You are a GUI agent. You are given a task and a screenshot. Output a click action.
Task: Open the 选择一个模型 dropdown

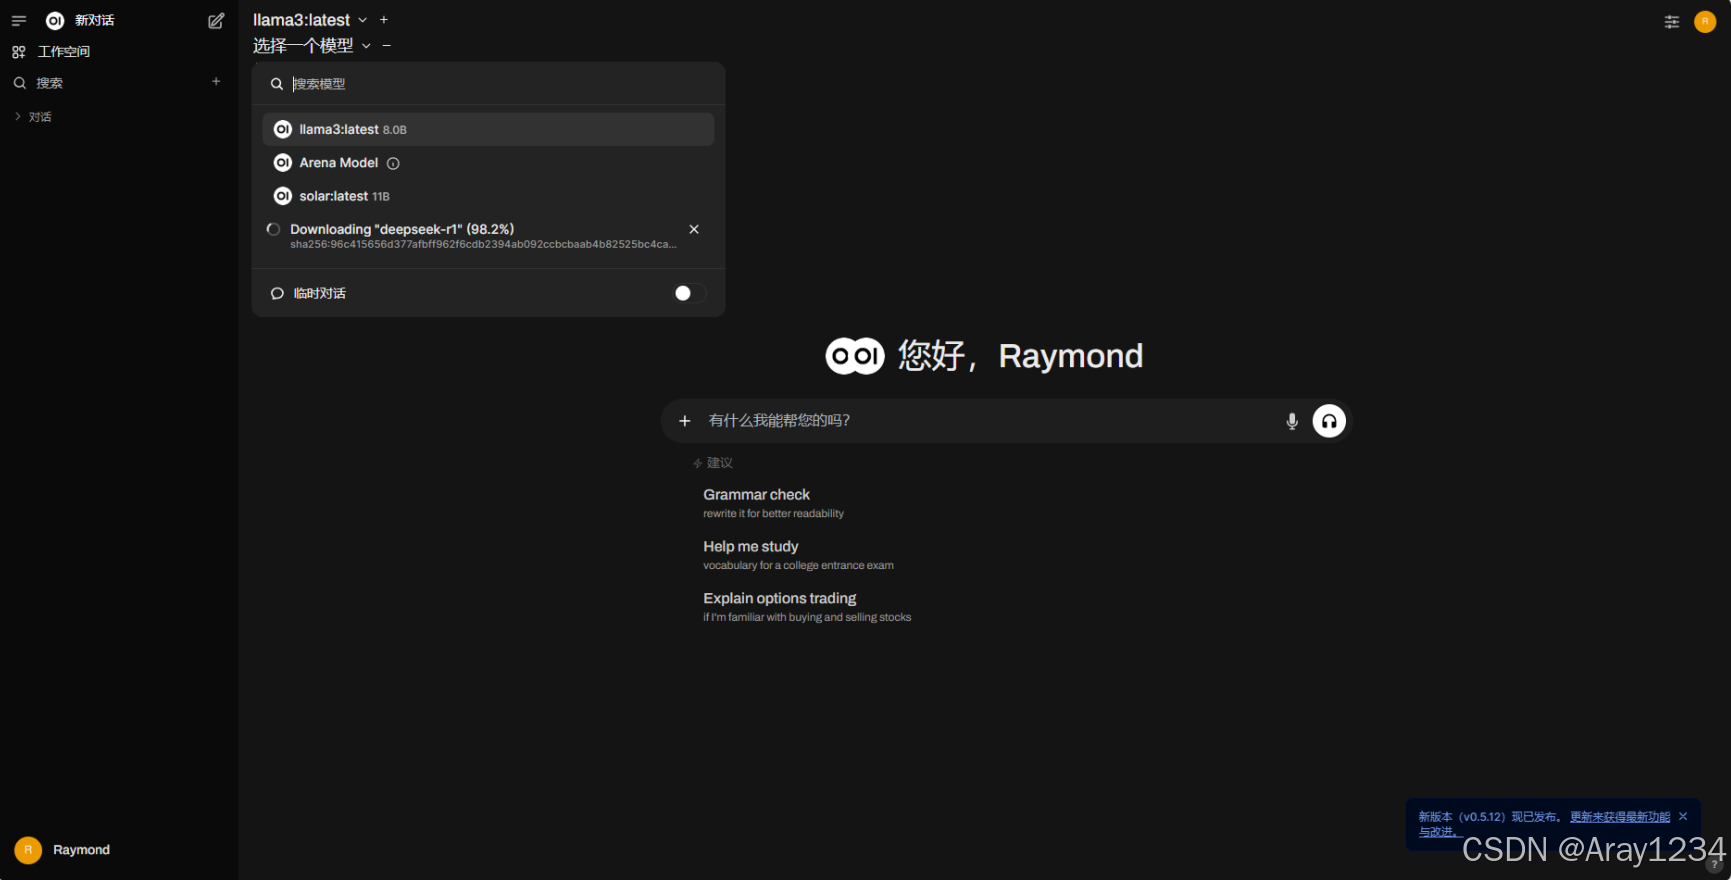tap(312, 45)
